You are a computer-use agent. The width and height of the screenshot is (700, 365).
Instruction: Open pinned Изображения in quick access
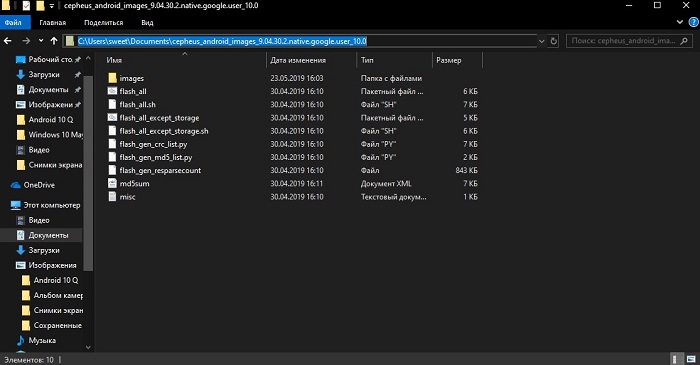[50, 105]
